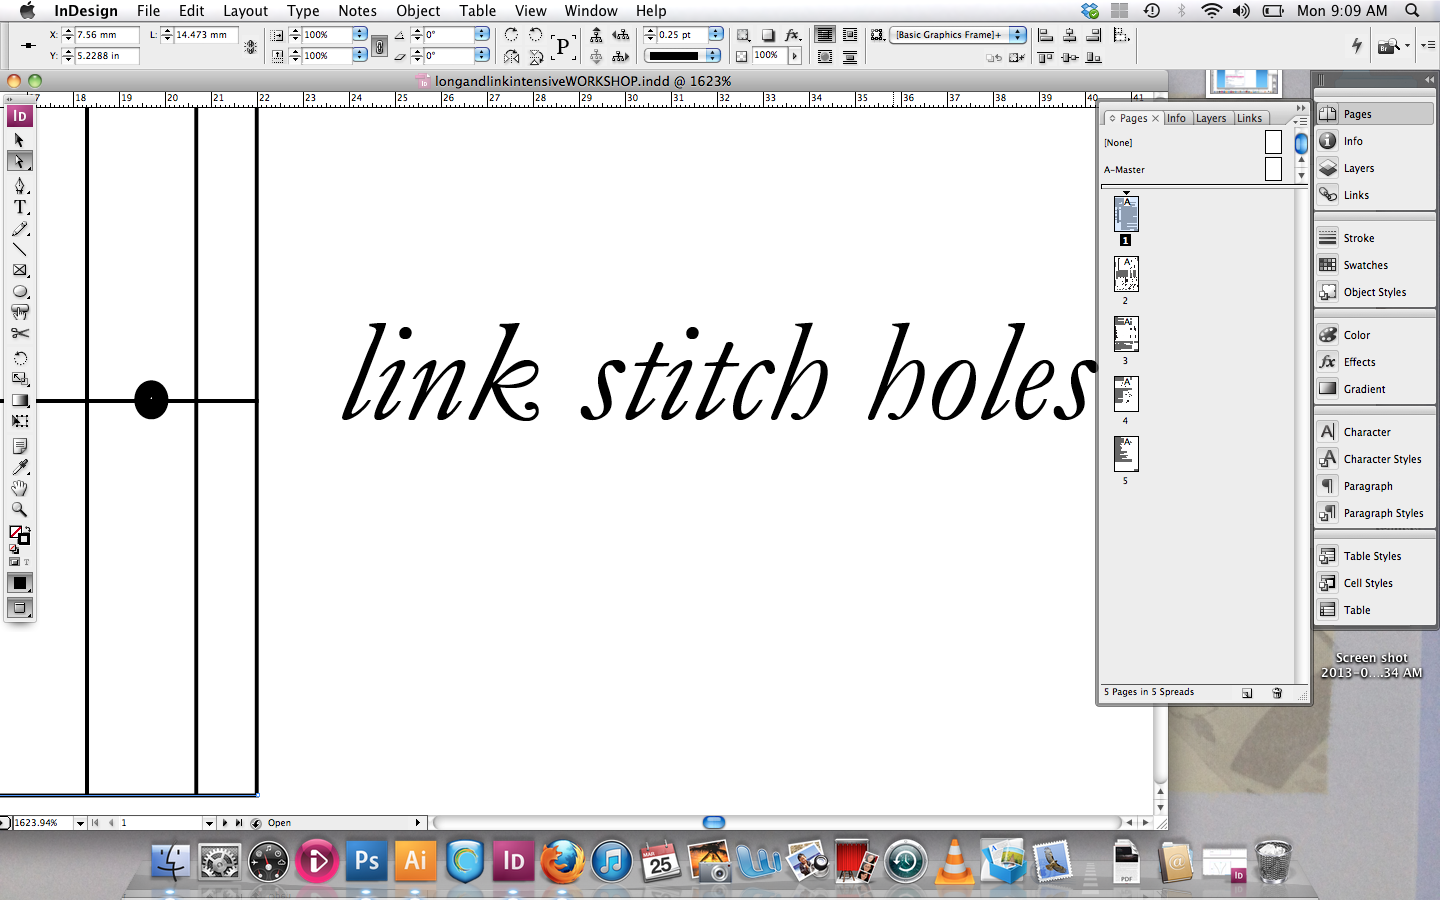Pick the Type tool
Screen dimensions: 1440x900
(19, 207)
